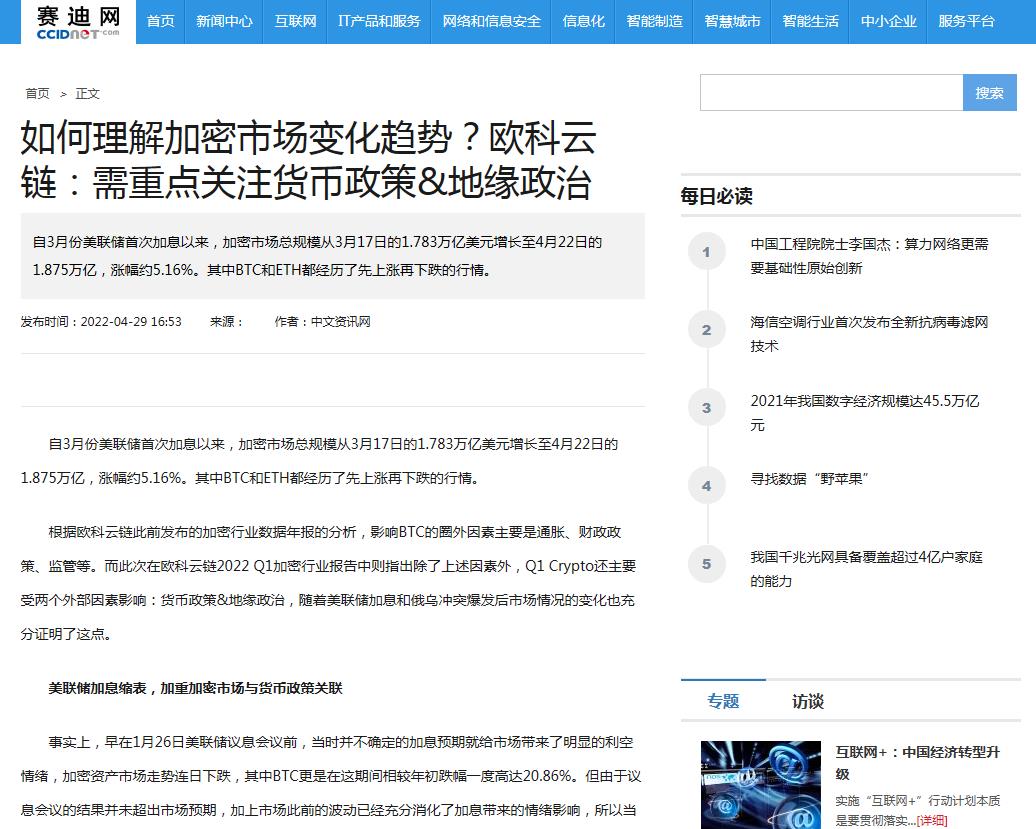Viewport: 1036px width, 829px height.
Task: Click the CCIDnet site logo
Action: 78,22
